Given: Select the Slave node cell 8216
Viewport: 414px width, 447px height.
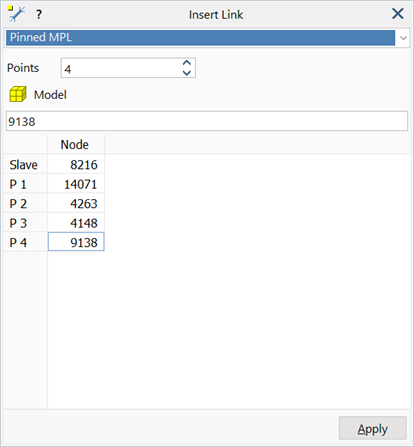Looking at the screenshot, I should tap(76, 164).
